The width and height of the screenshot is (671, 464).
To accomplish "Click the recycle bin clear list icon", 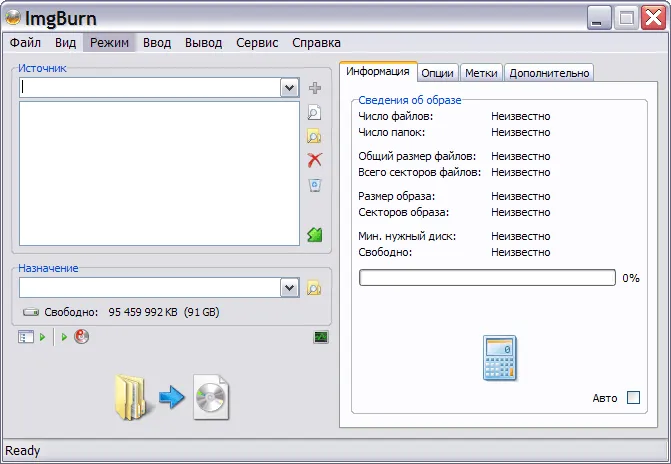I will point(315,185).
